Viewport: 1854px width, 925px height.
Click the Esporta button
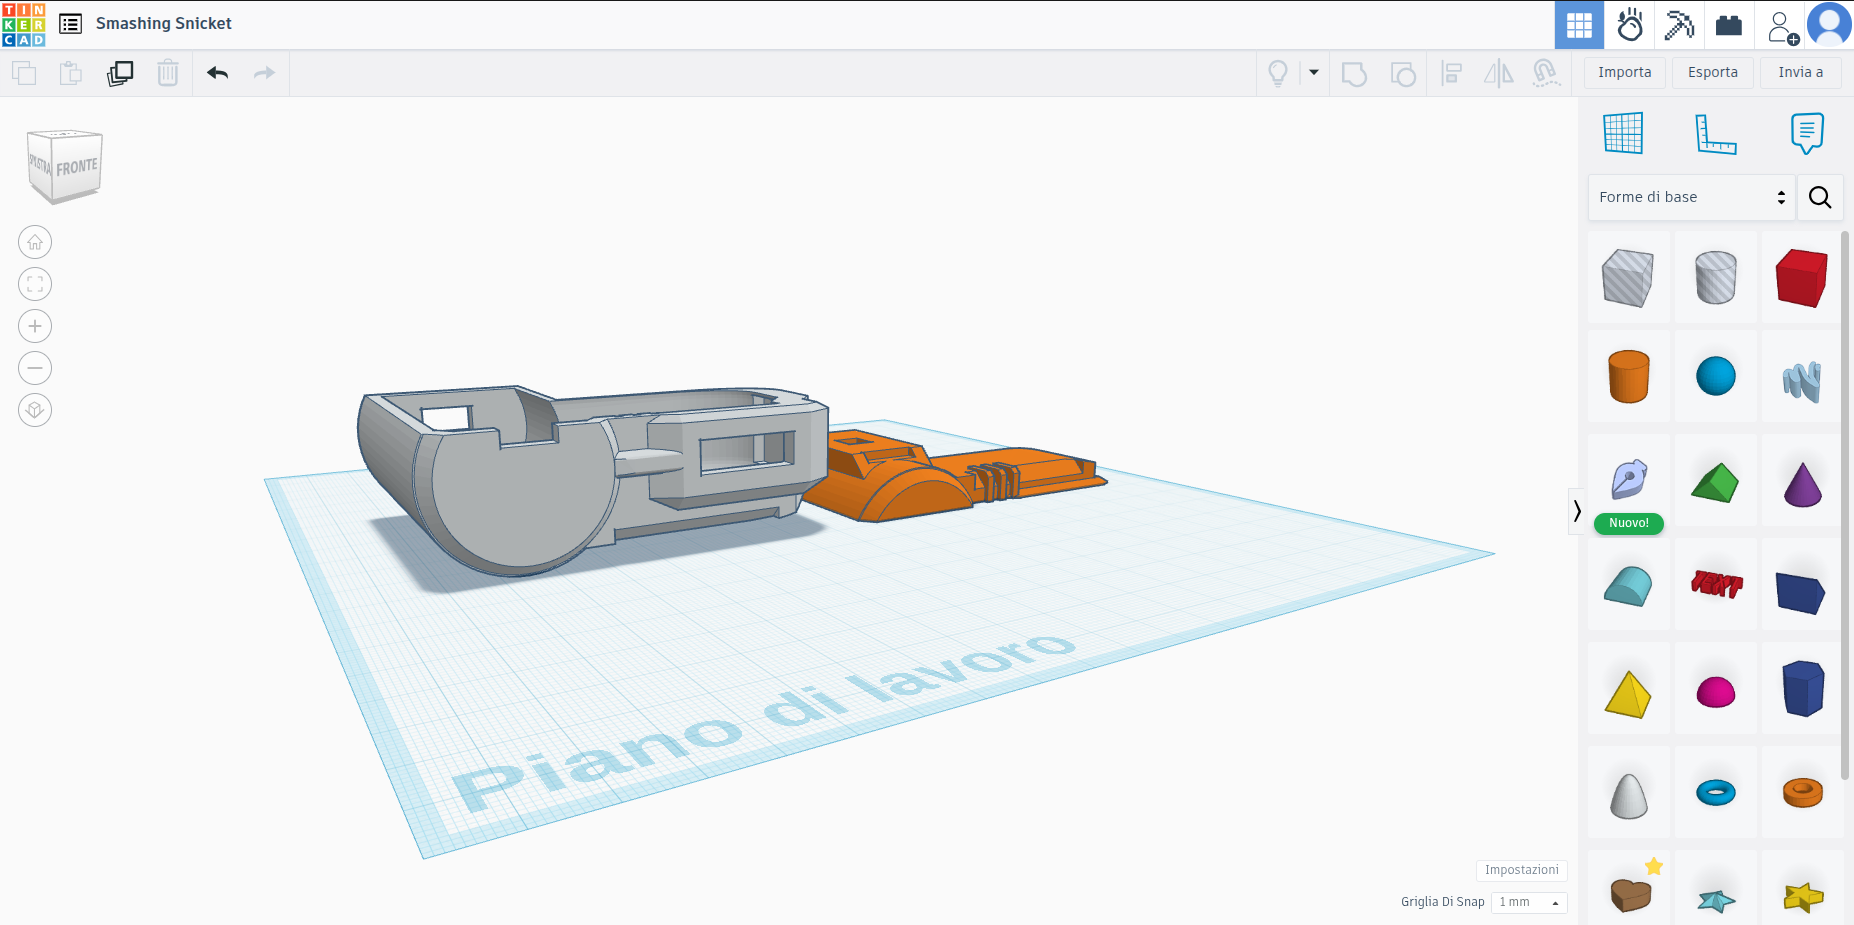click(1713, 73)
